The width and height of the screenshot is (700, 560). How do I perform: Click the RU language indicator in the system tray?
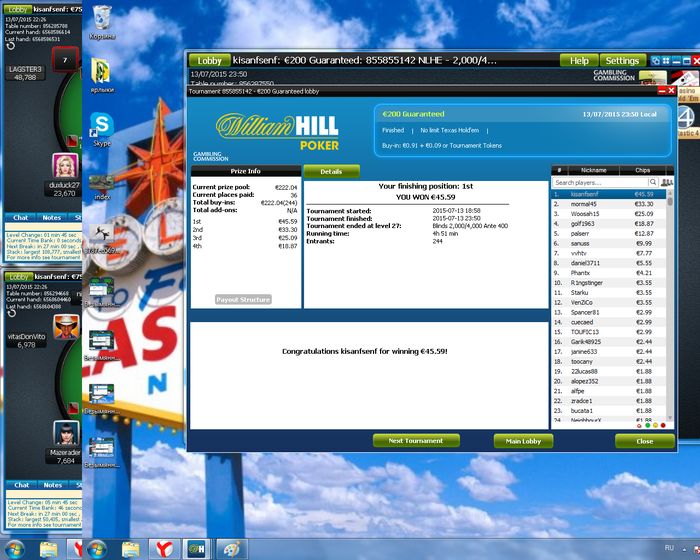pos(669,548)
